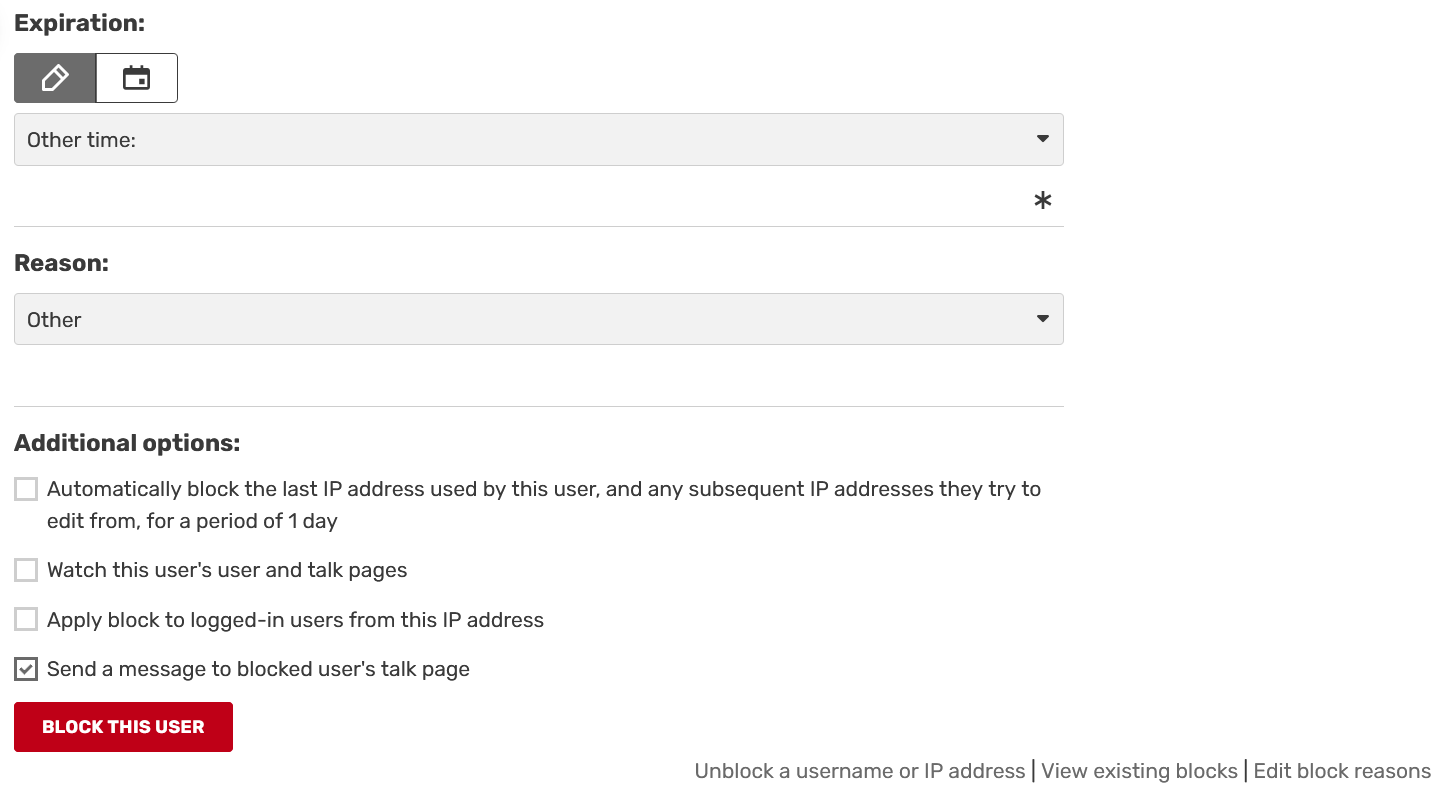1443x793 pixels.
Task: Click the Watch this user's pages label text
Action: (227, 570)
